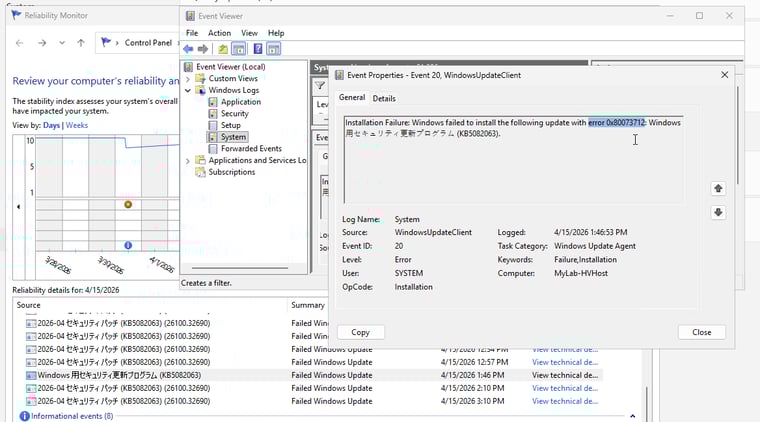Click the Copy button in Event Properties

point(361,332)
